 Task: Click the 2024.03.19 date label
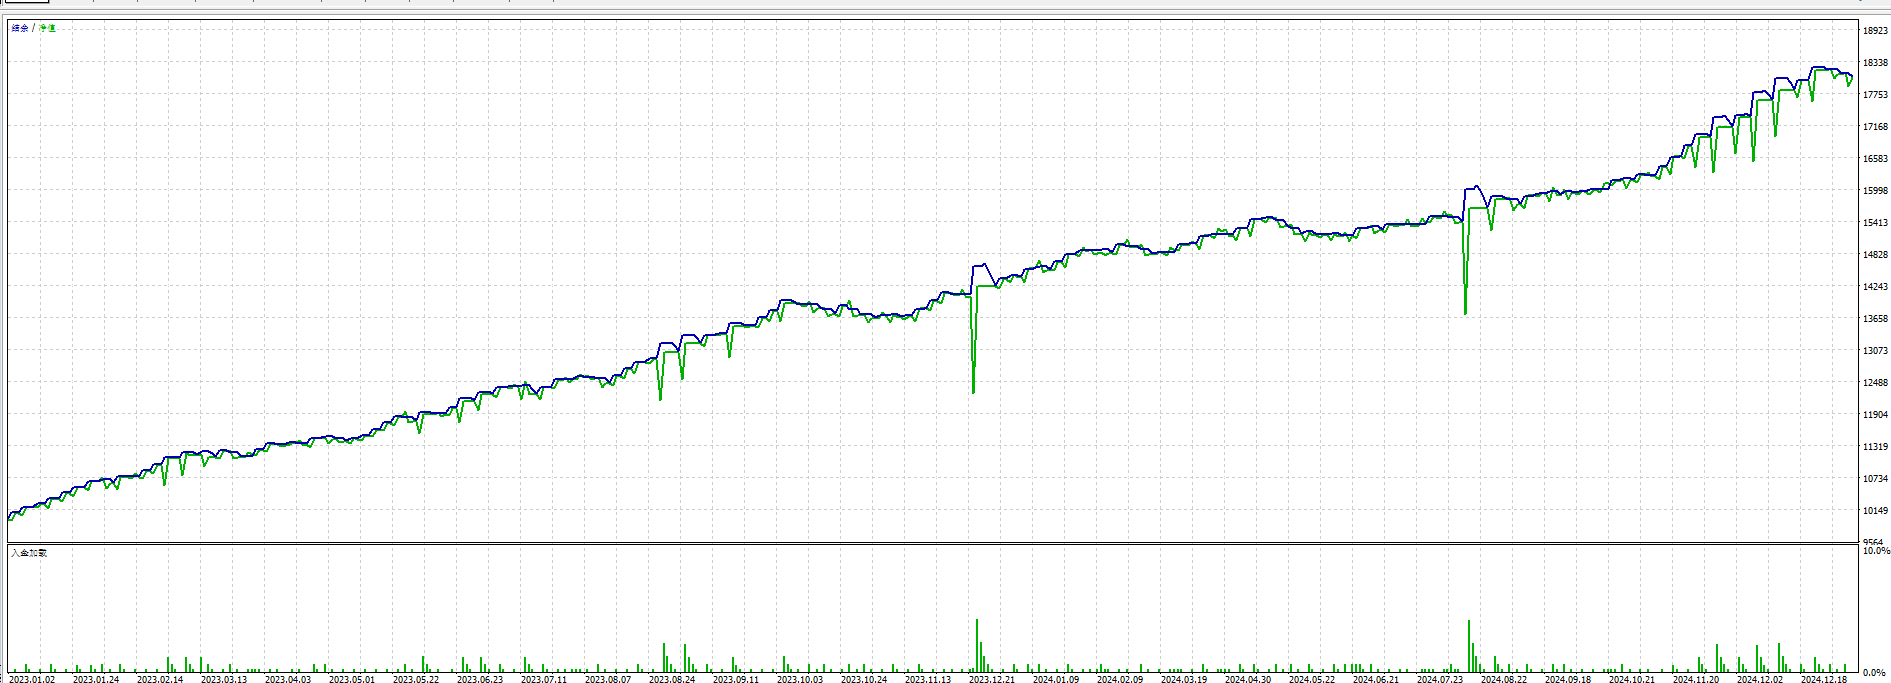(x=1184, y=679)
